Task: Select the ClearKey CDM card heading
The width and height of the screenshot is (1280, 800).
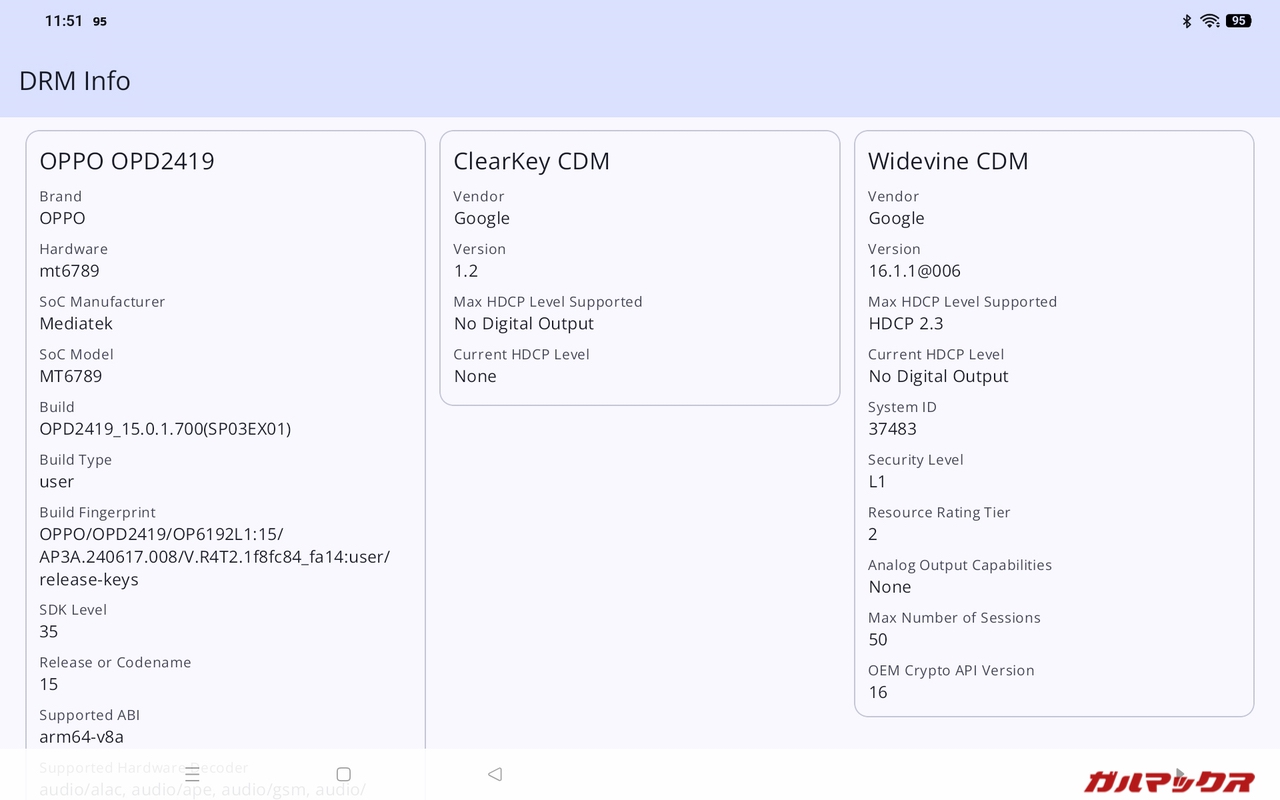Action: (x=531, y=161)
